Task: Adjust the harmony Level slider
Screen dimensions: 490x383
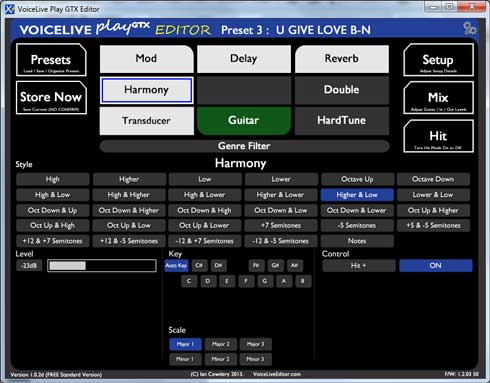Action: pos(102,266)
